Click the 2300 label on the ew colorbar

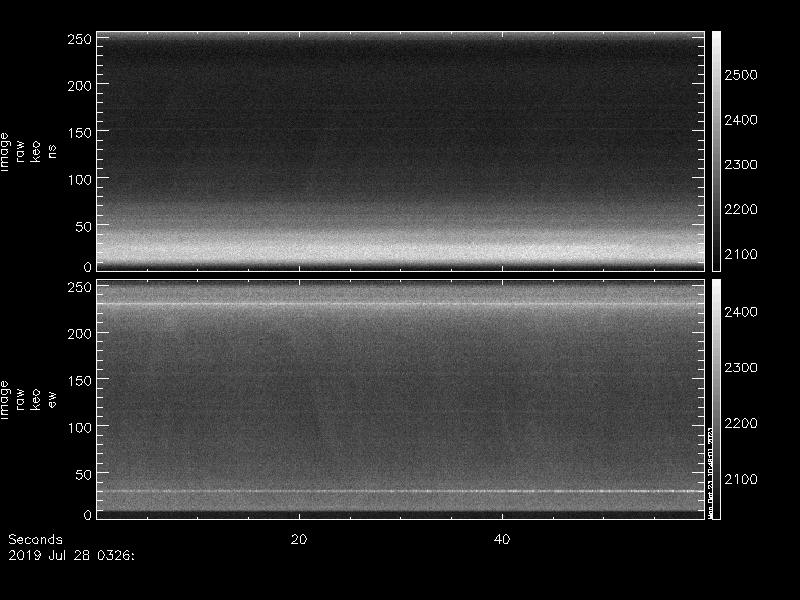[741, 367]
